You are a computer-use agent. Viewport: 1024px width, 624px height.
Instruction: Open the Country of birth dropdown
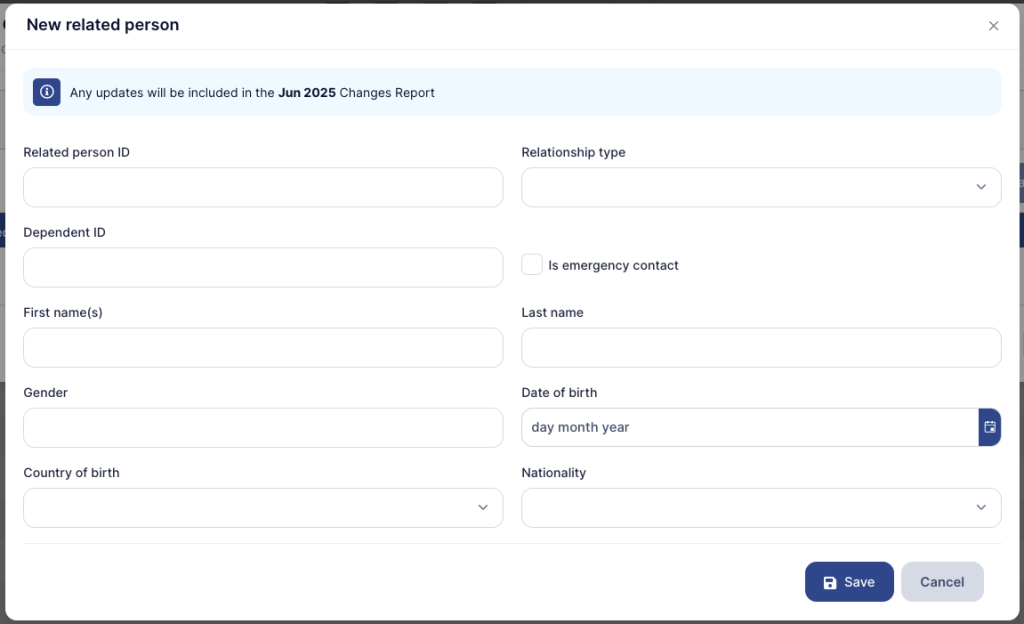(x=262, y=508)
